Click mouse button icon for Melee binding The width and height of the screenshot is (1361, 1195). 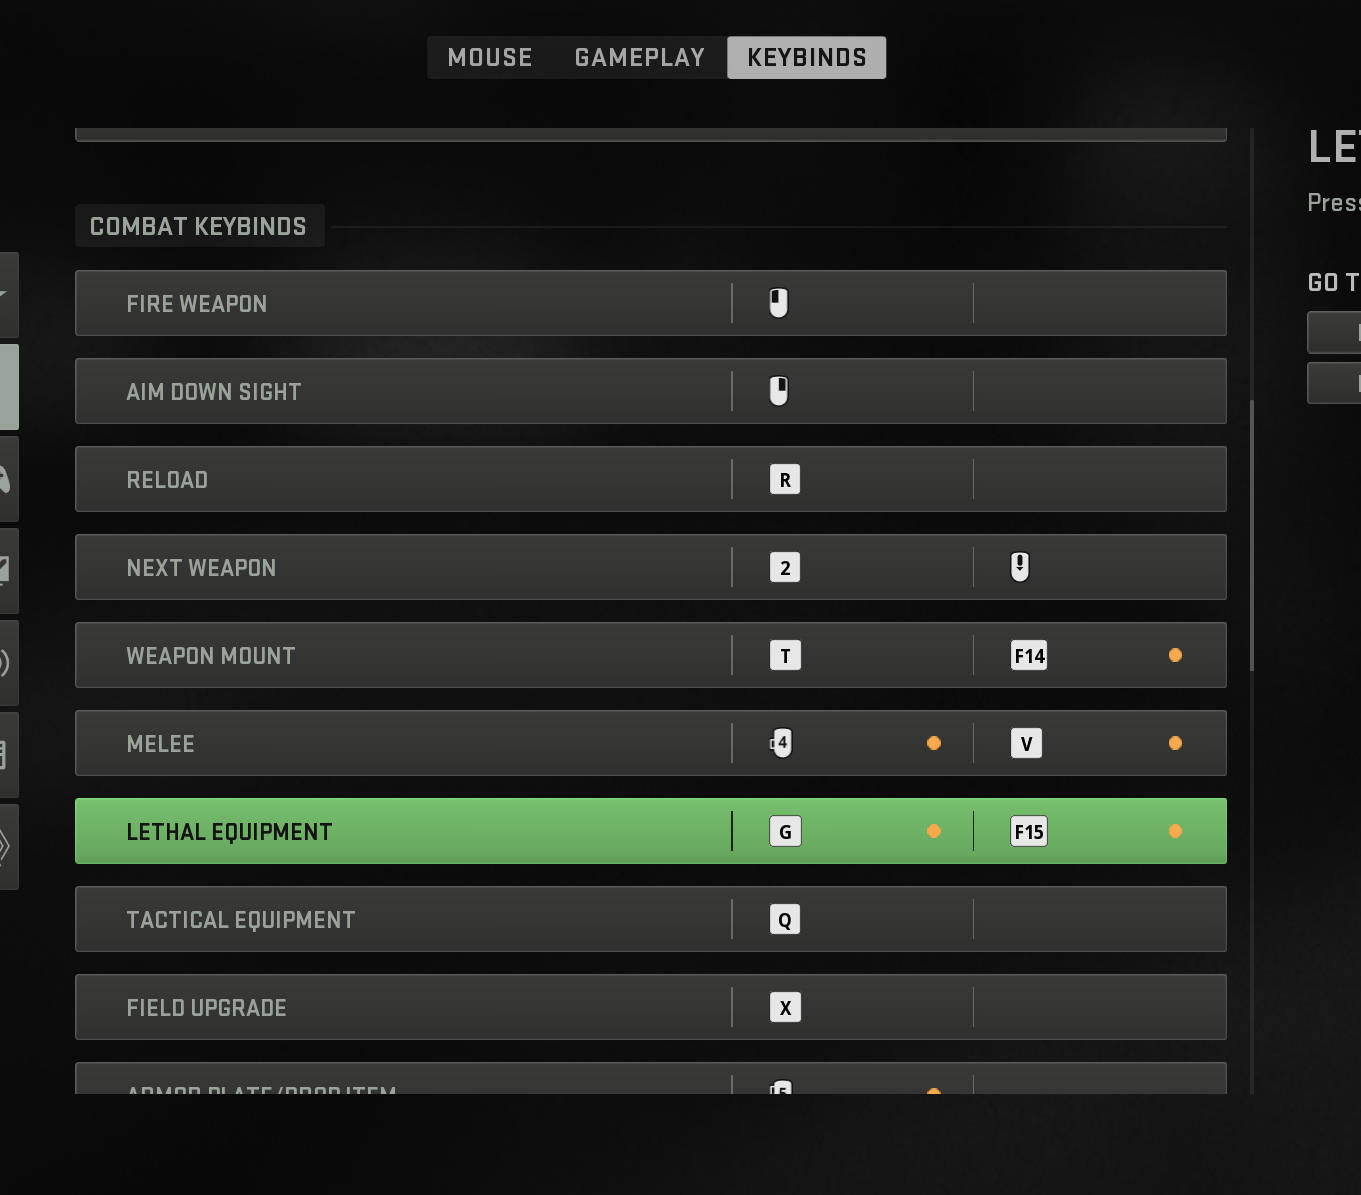click(x=780, y=743)
